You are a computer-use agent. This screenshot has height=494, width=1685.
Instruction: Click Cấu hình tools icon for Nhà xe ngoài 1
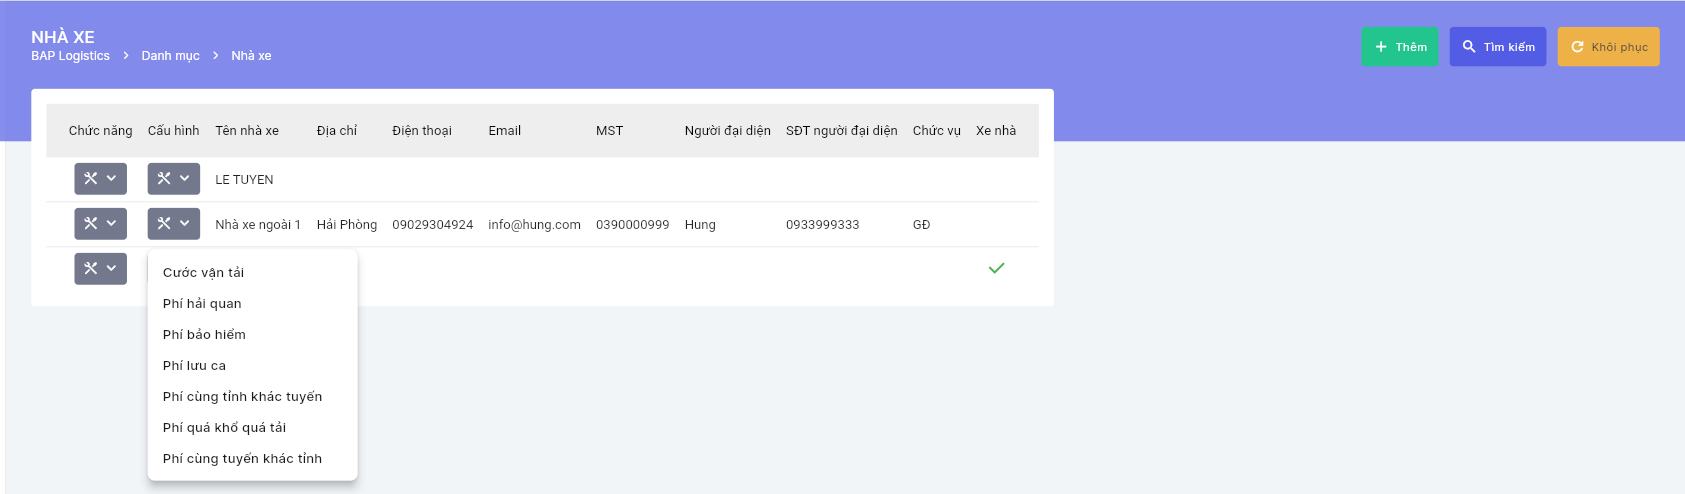coord(164,224)
